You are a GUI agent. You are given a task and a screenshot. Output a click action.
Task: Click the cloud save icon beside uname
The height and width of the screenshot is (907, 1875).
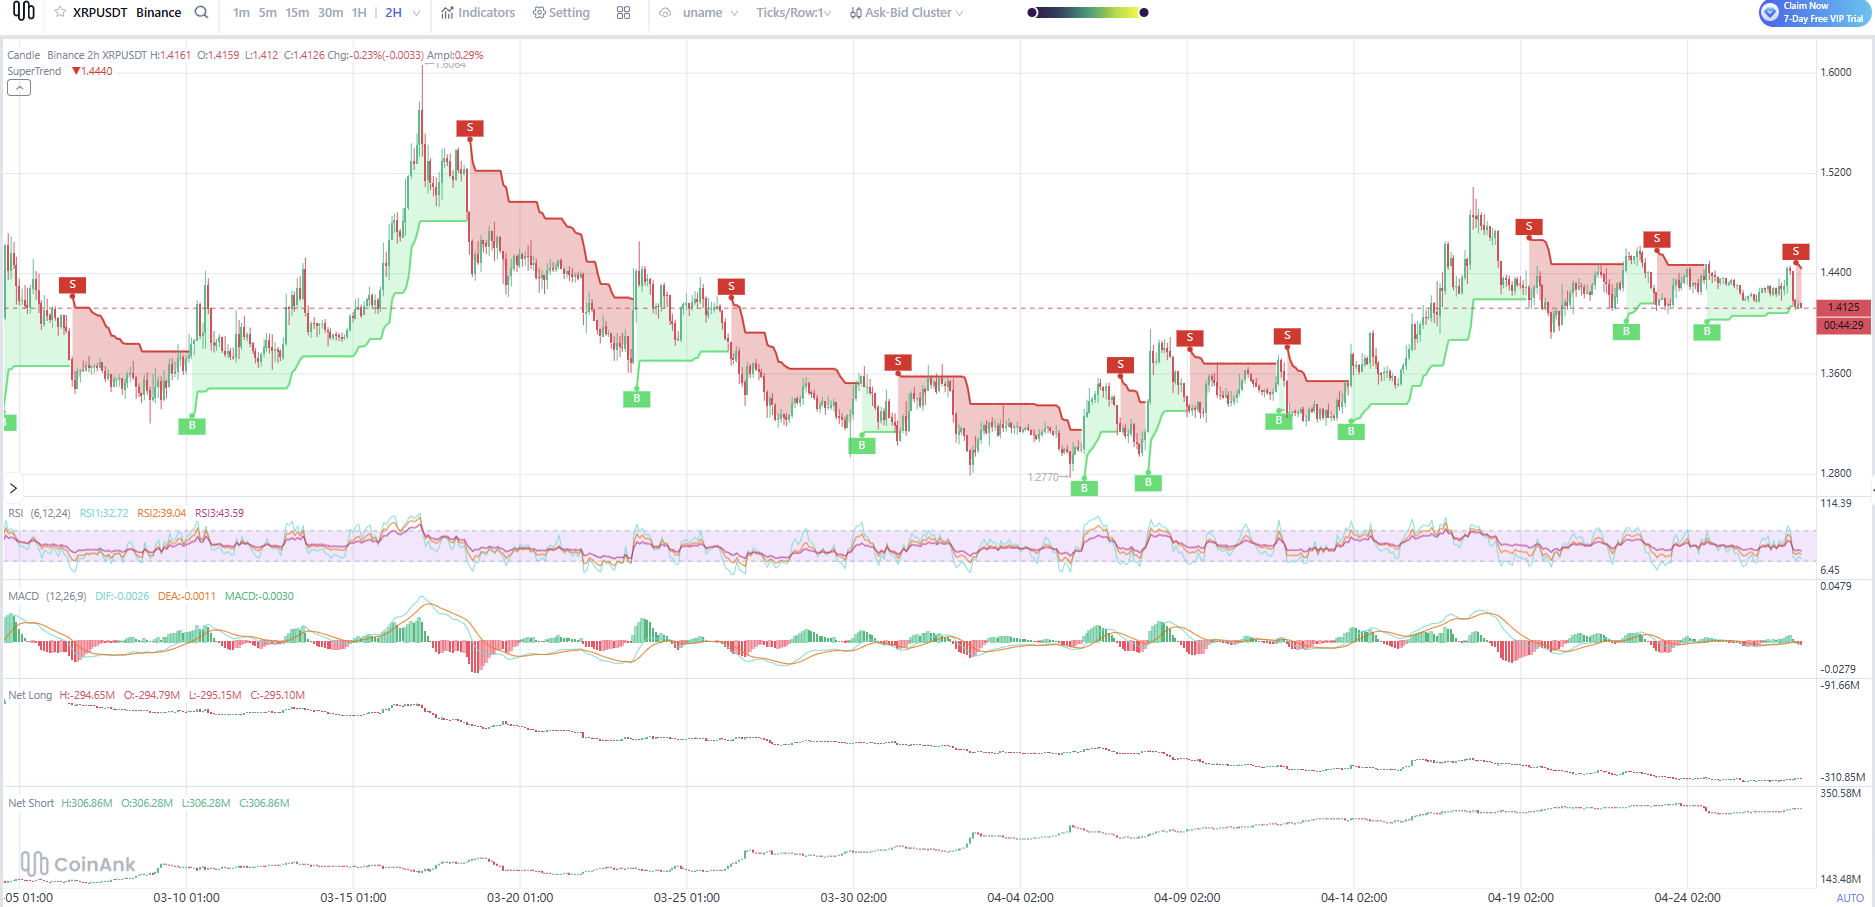665,13
